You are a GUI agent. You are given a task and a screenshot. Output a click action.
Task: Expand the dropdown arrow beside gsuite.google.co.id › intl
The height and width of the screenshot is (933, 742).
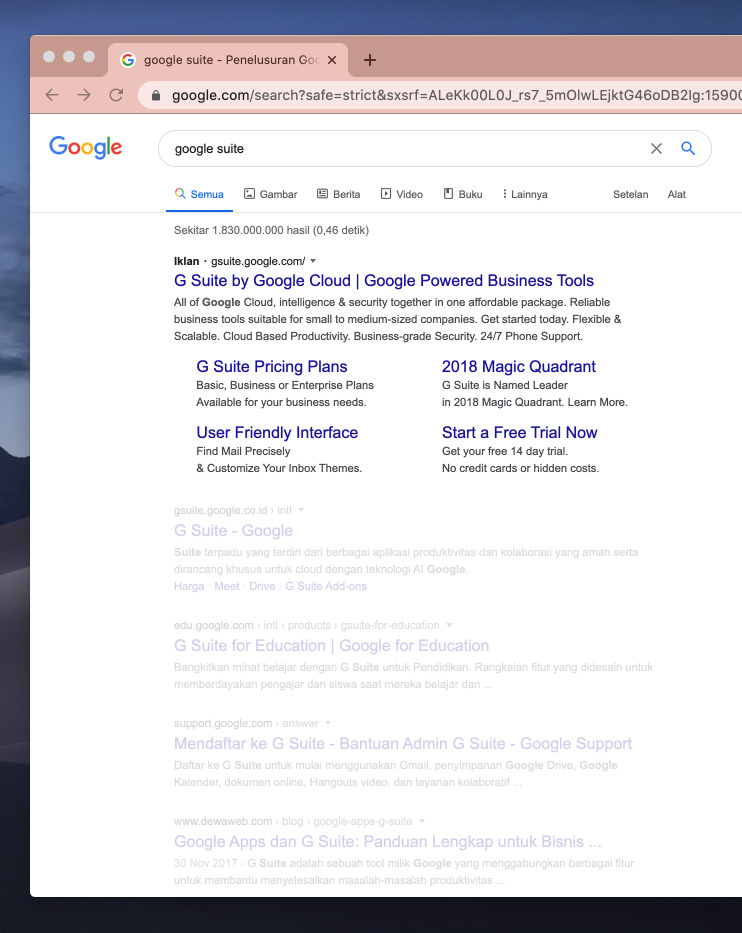click(x=301, y=510)
